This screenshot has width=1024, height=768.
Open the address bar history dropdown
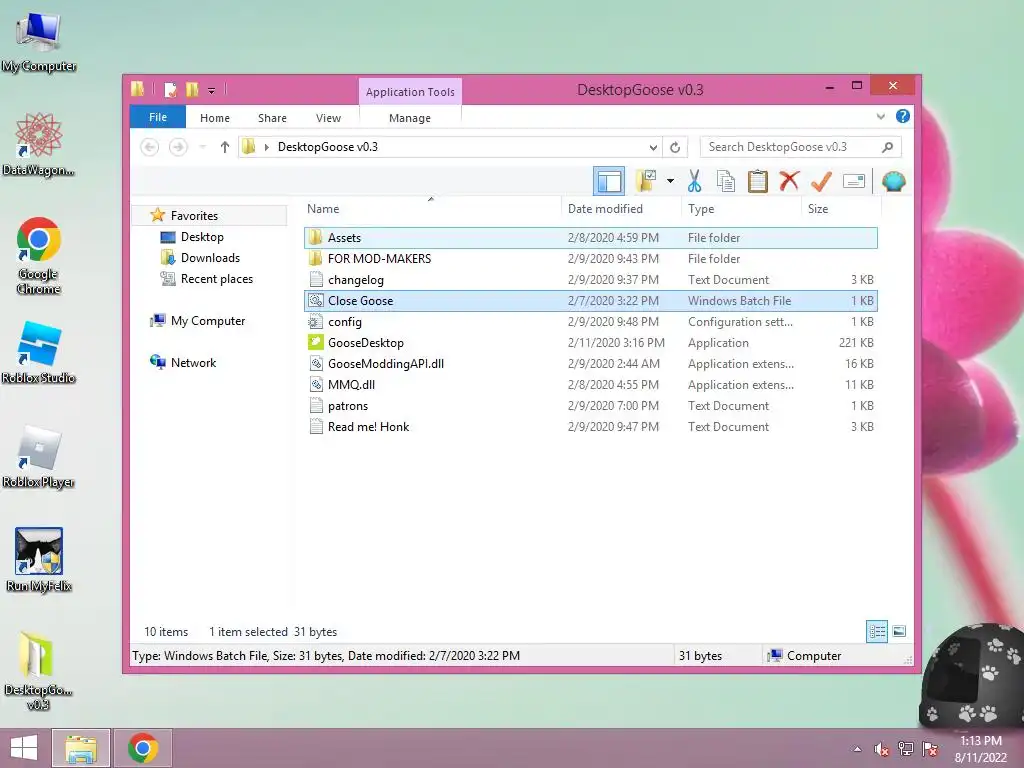pos(652,147)
